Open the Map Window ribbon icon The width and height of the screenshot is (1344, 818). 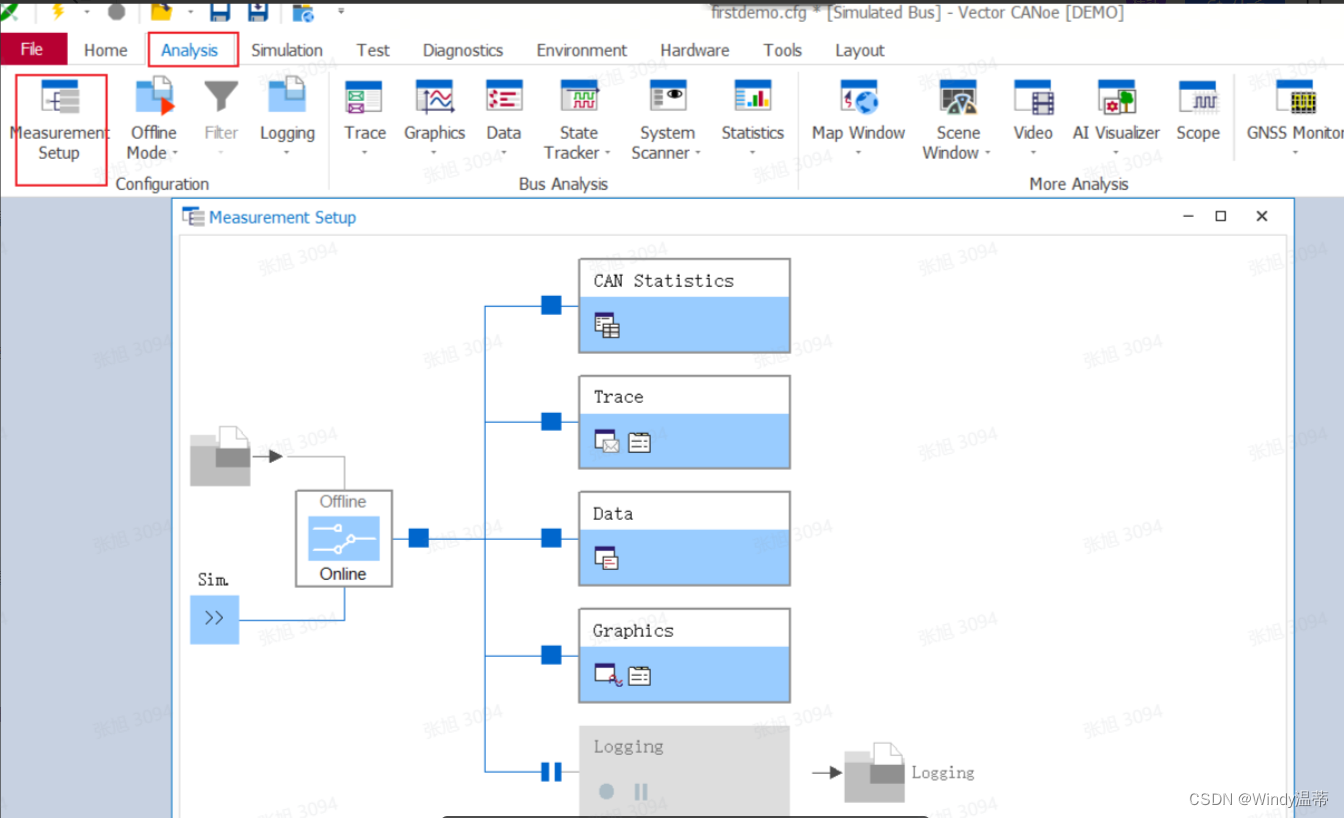click(x=859, y=97)
